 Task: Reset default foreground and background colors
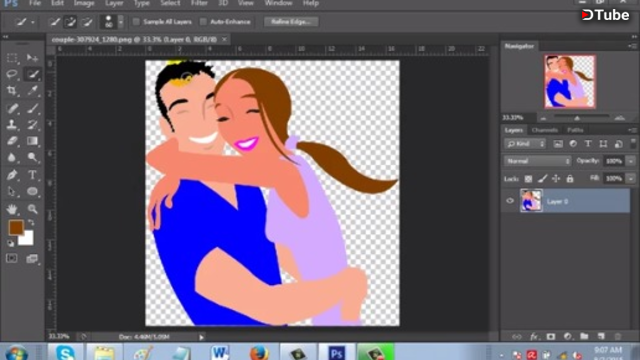point(11,243)
